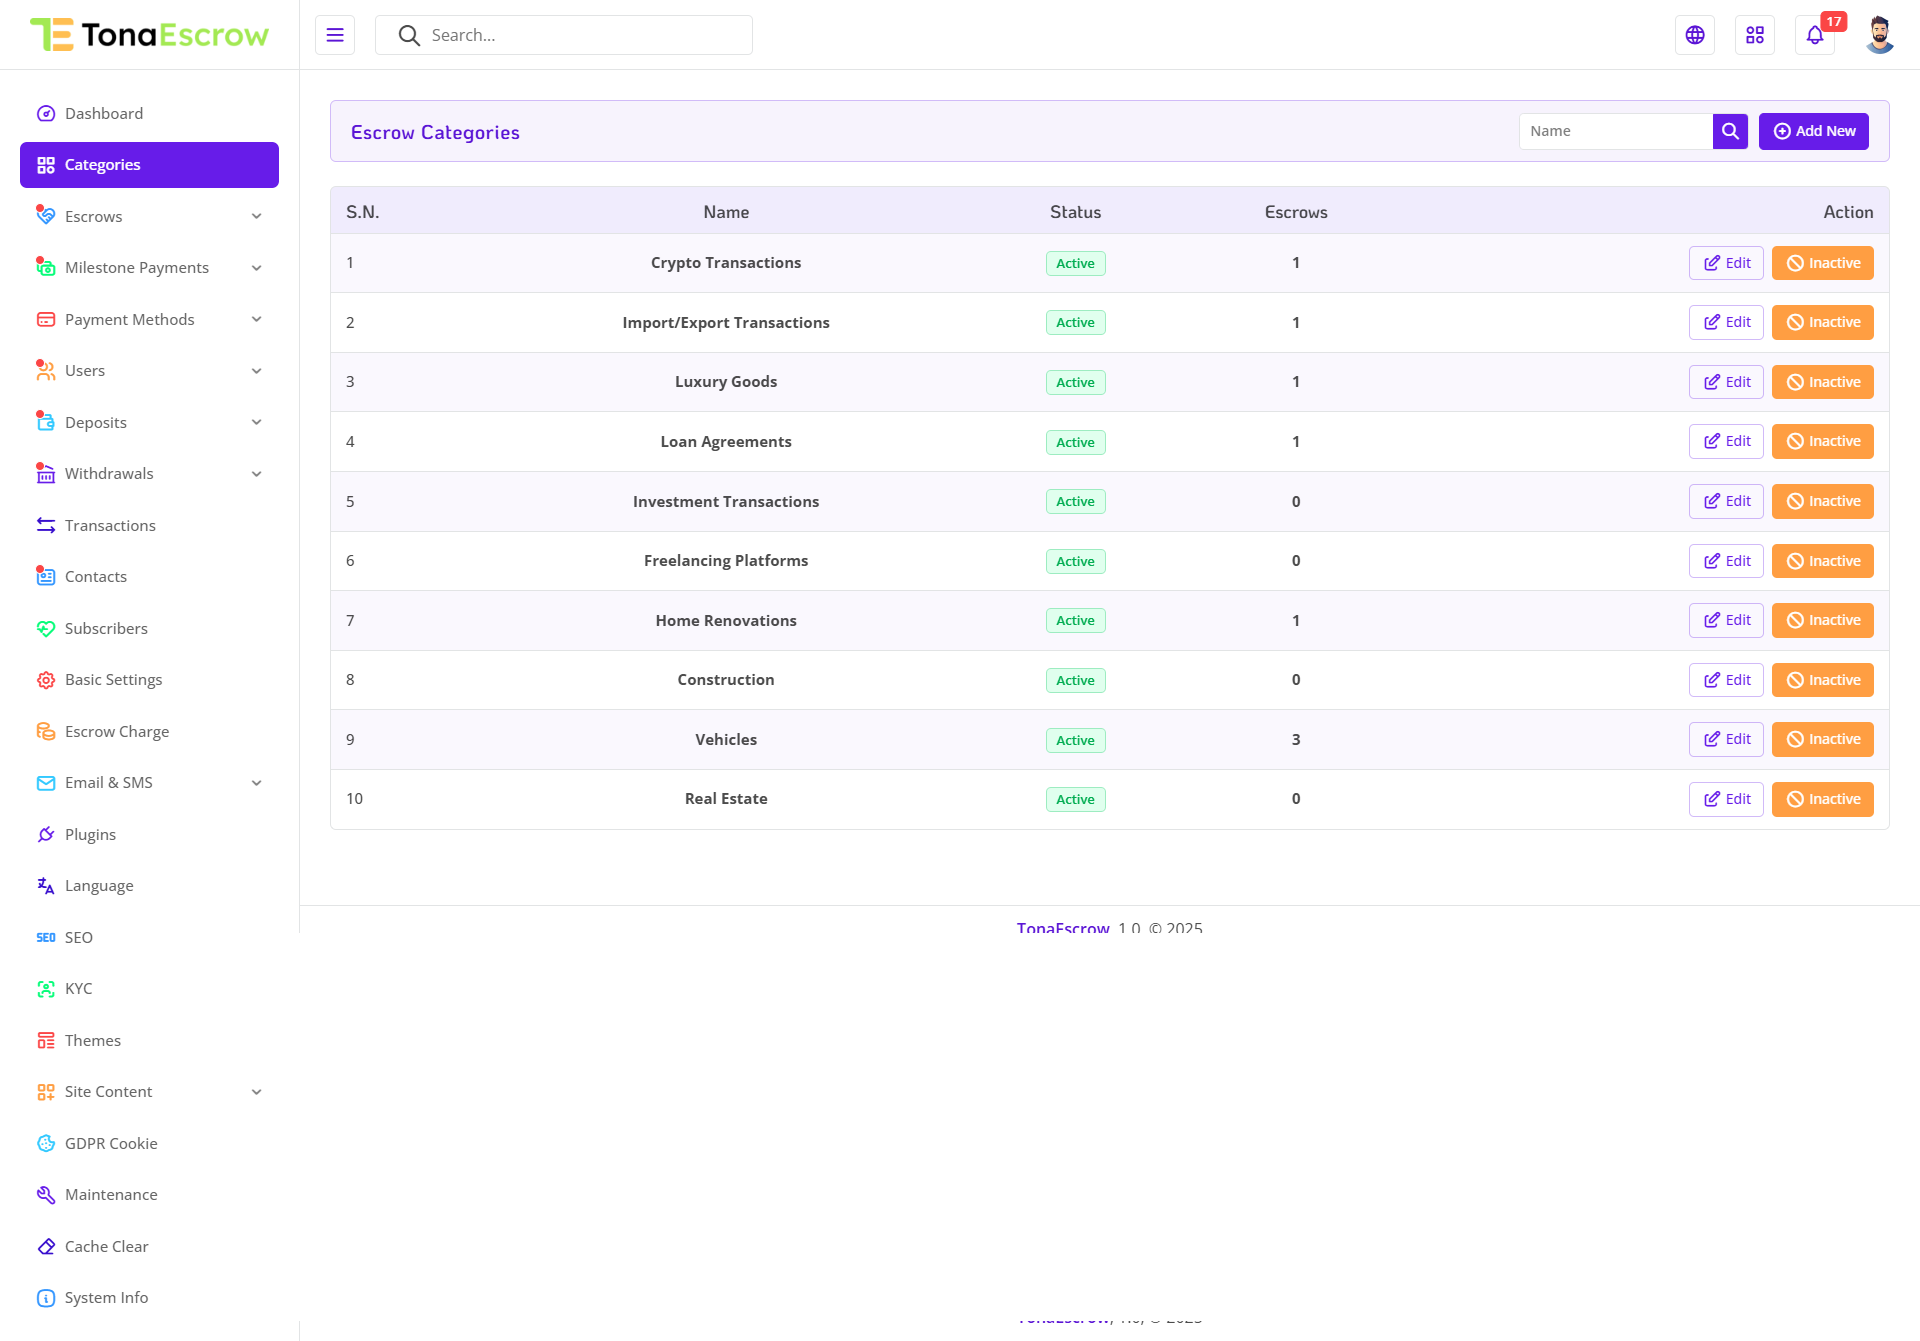Image resolution: width=1920 pixels, height=1341 pixels.
Task: Open Basic Settings from sidebar
Action: [113, 679]
